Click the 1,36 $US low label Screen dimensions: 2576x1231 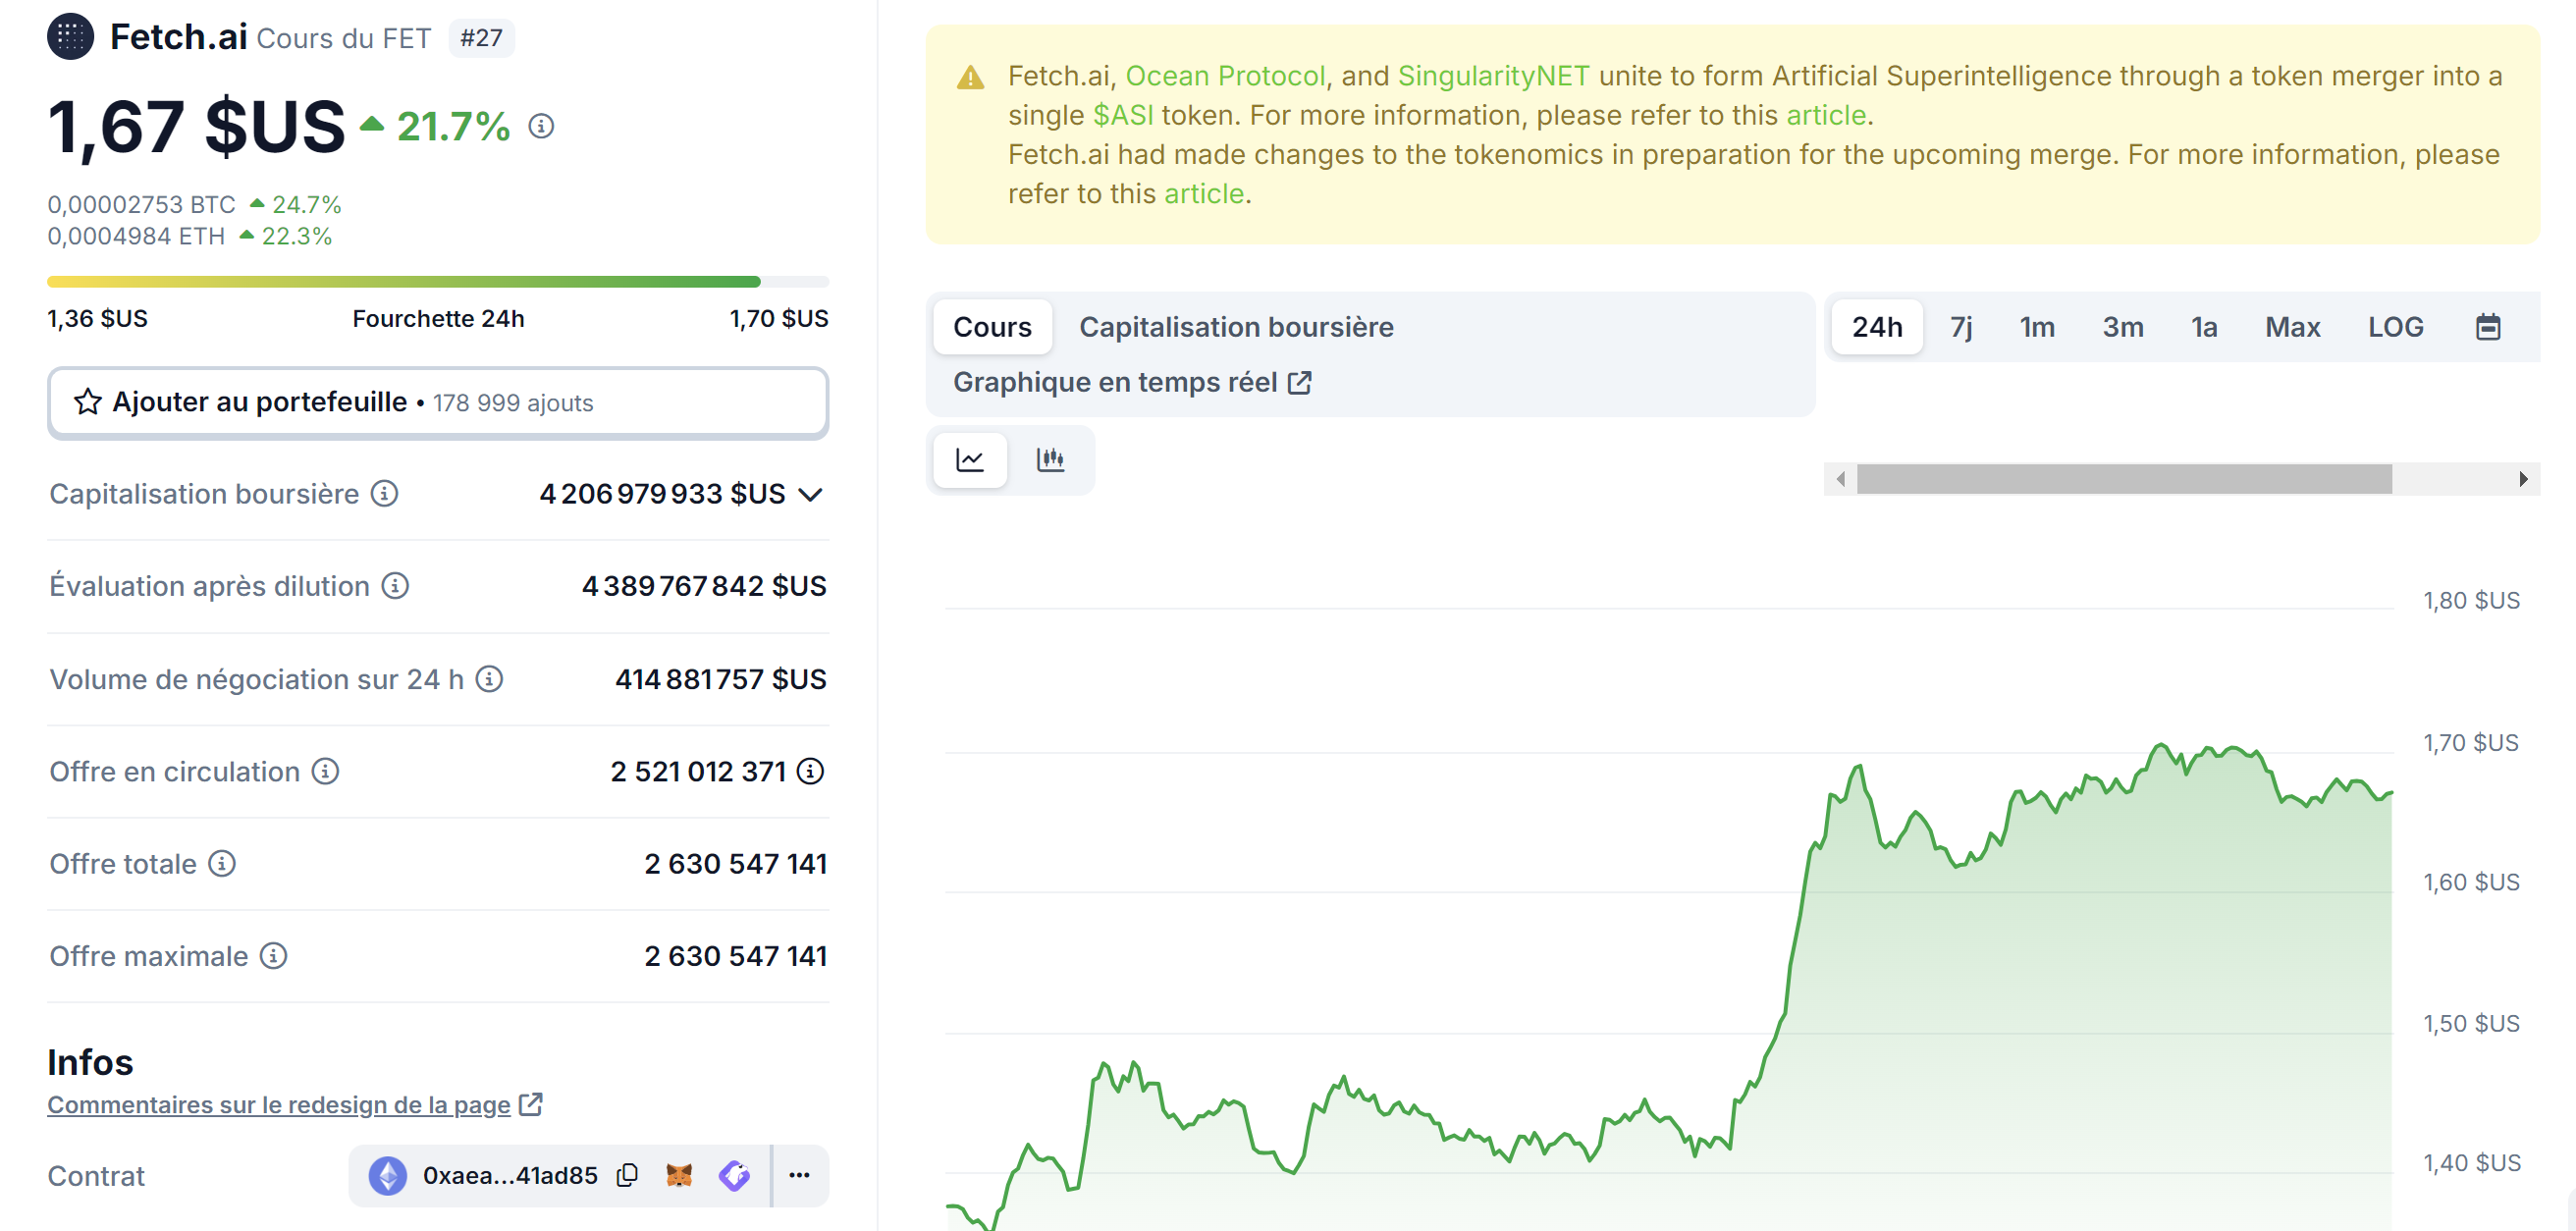pyautogui.click(x=97, y=319)
